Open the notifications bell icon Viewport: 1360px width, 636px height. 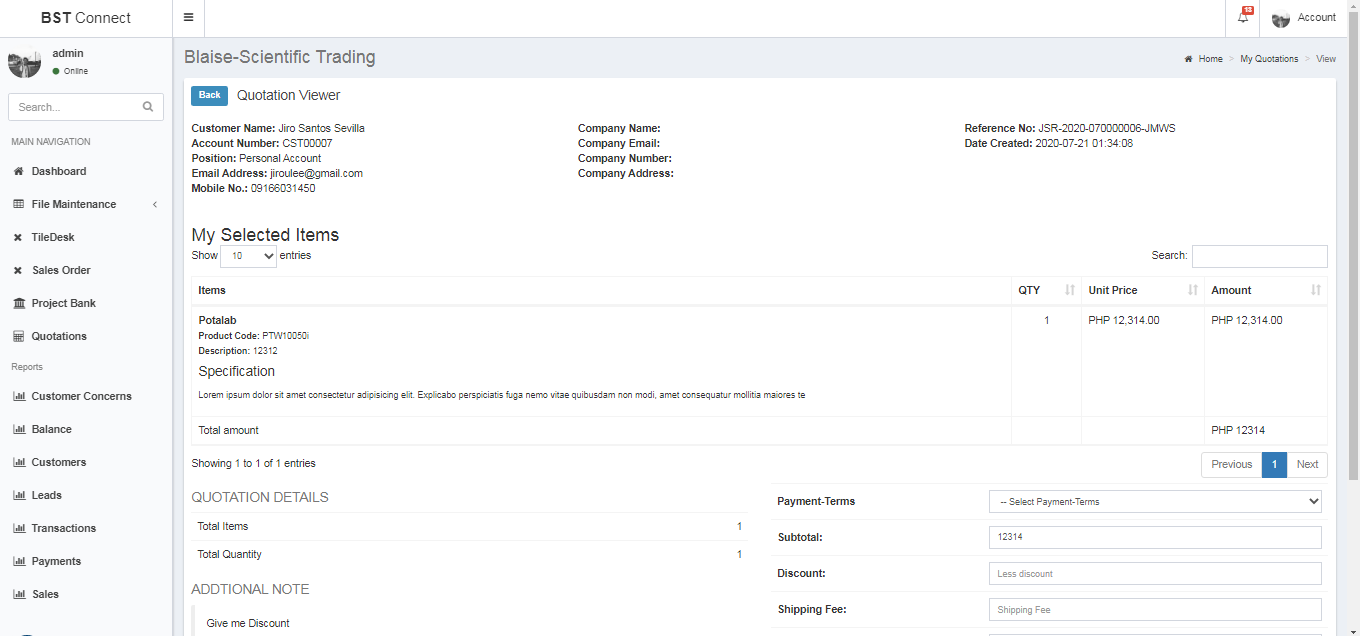[1243, 18]
